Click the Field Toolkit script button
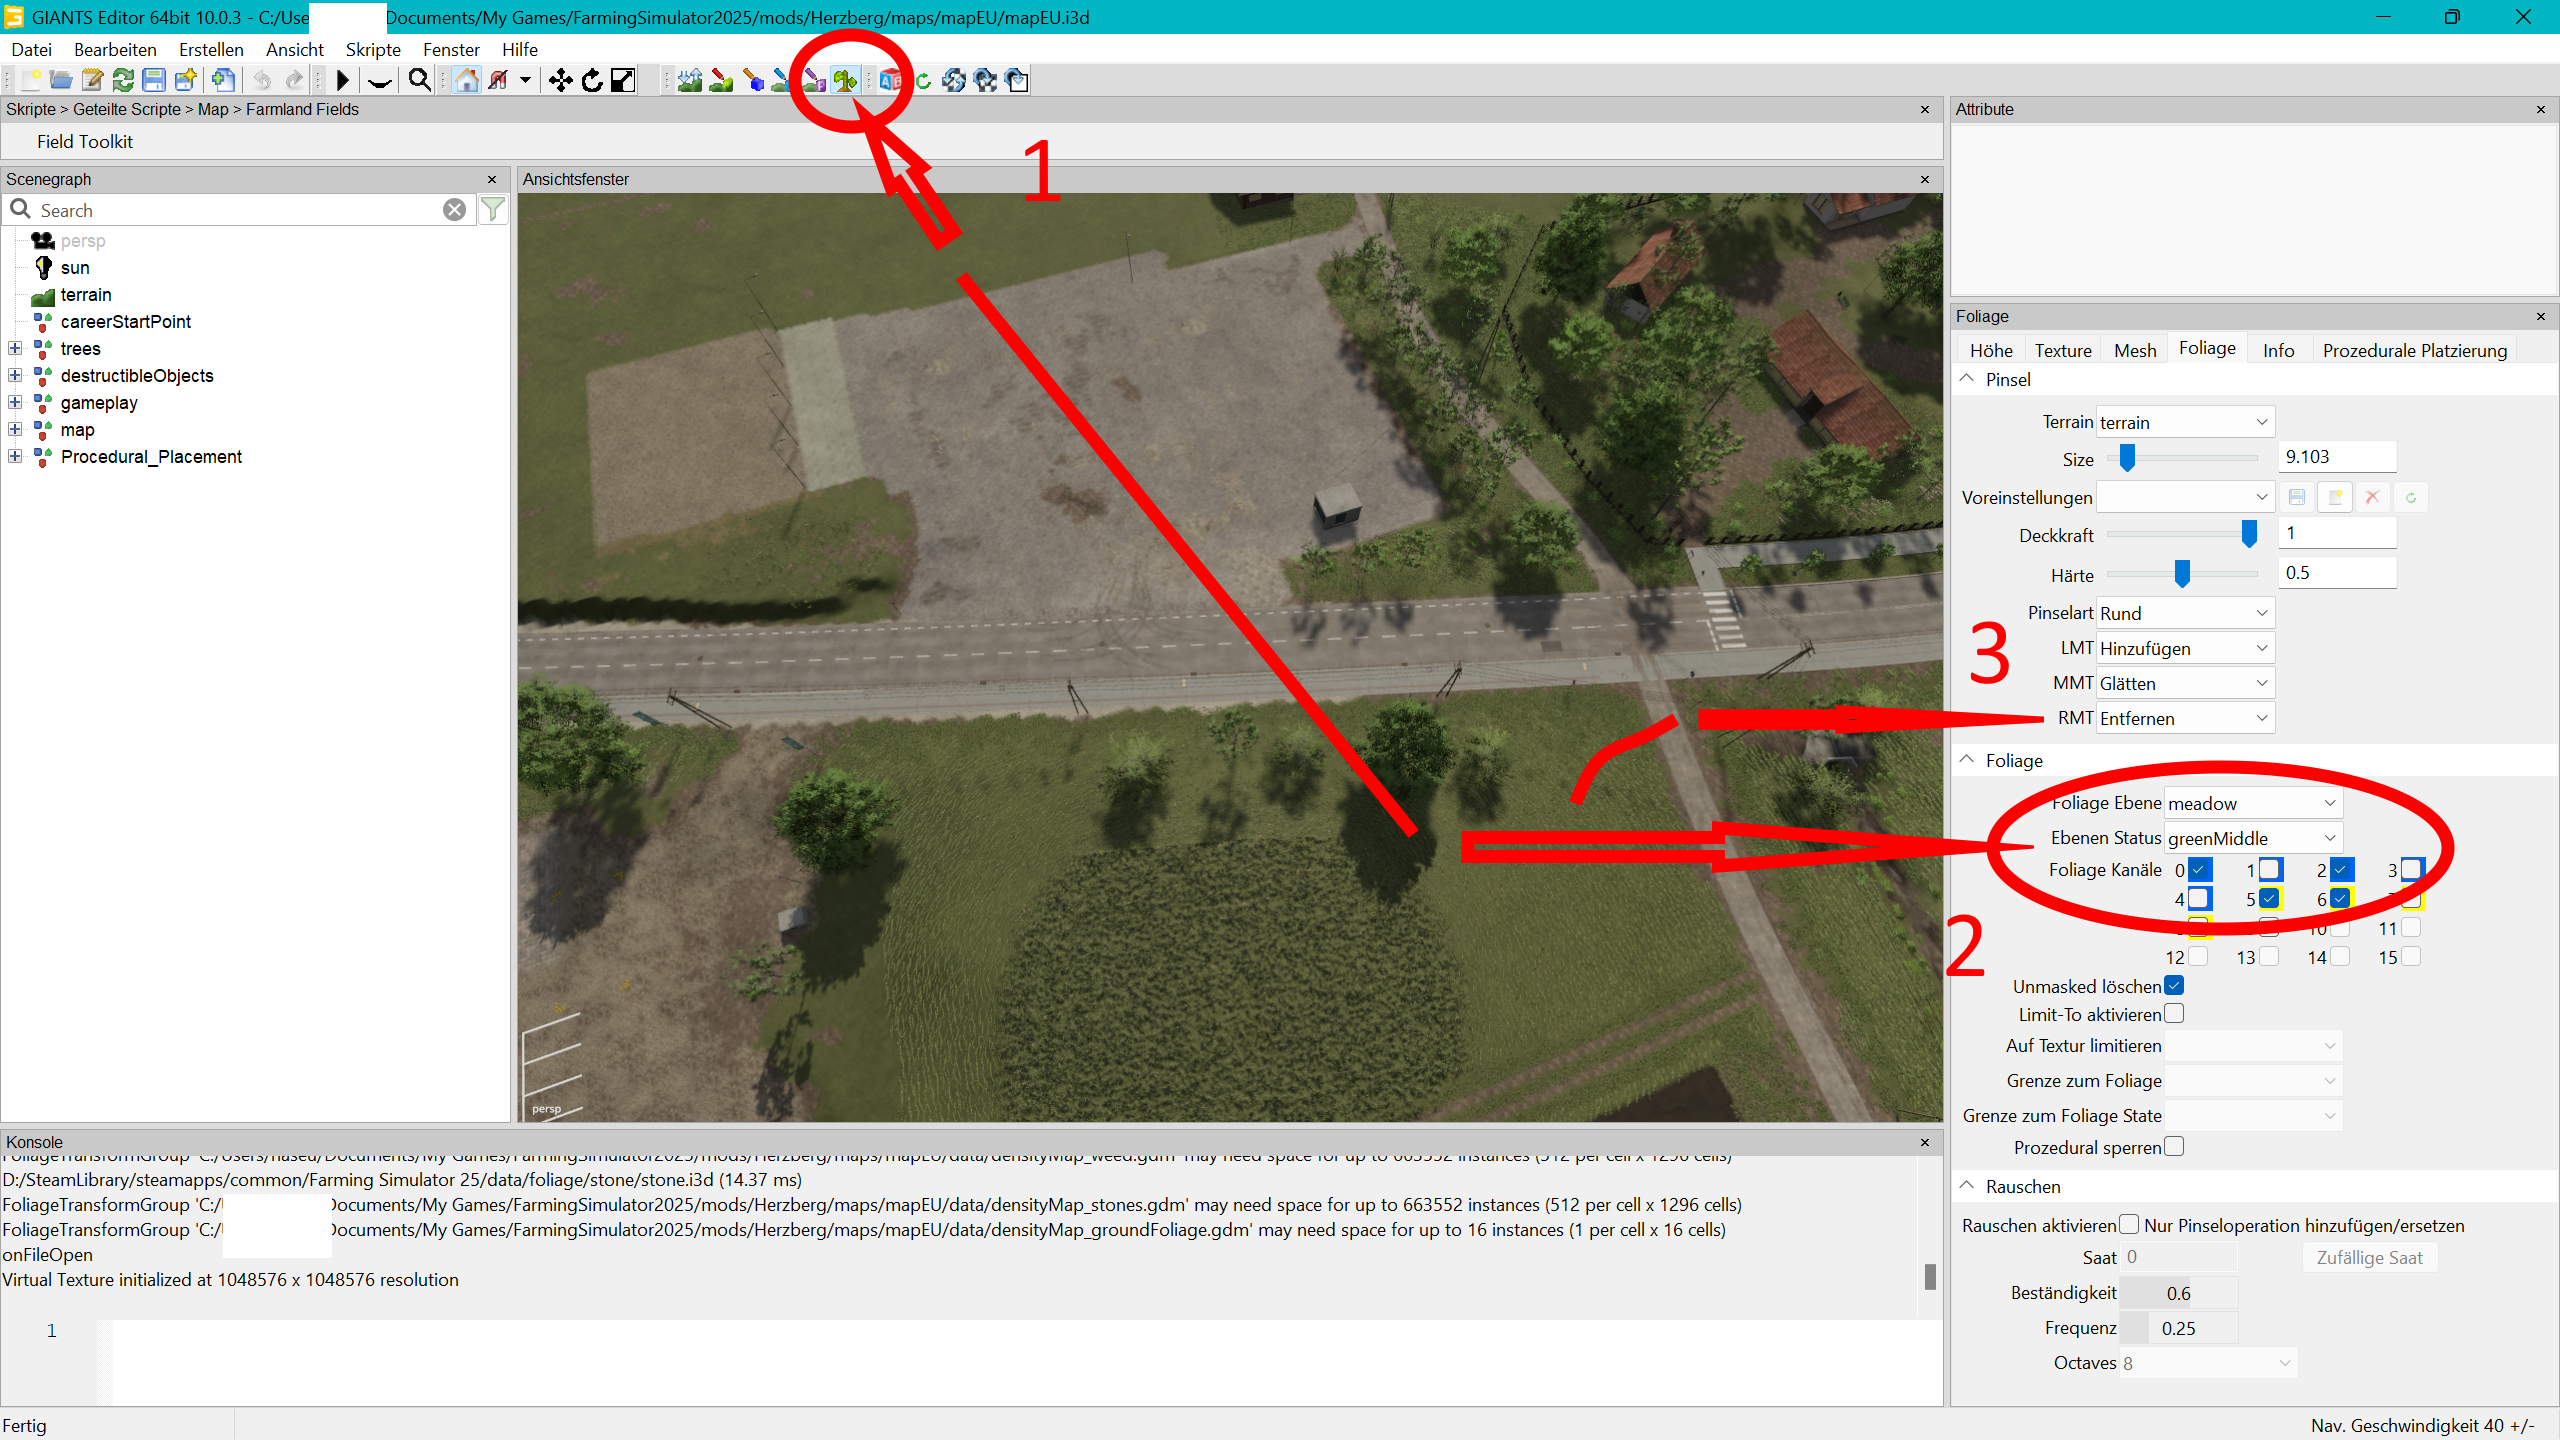Image resolution: width=2560 pixels, height=1440 pixels. [x=85, y=141]
